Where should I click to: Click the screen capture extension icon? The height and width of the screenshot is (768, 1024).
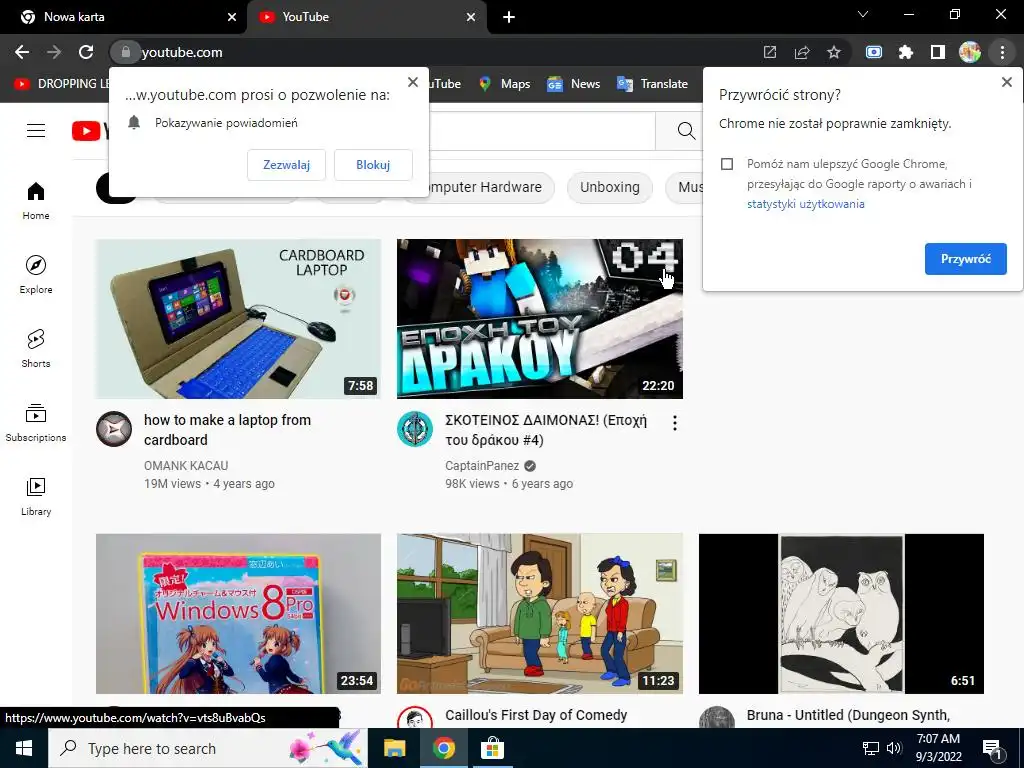tap(874, 52)
